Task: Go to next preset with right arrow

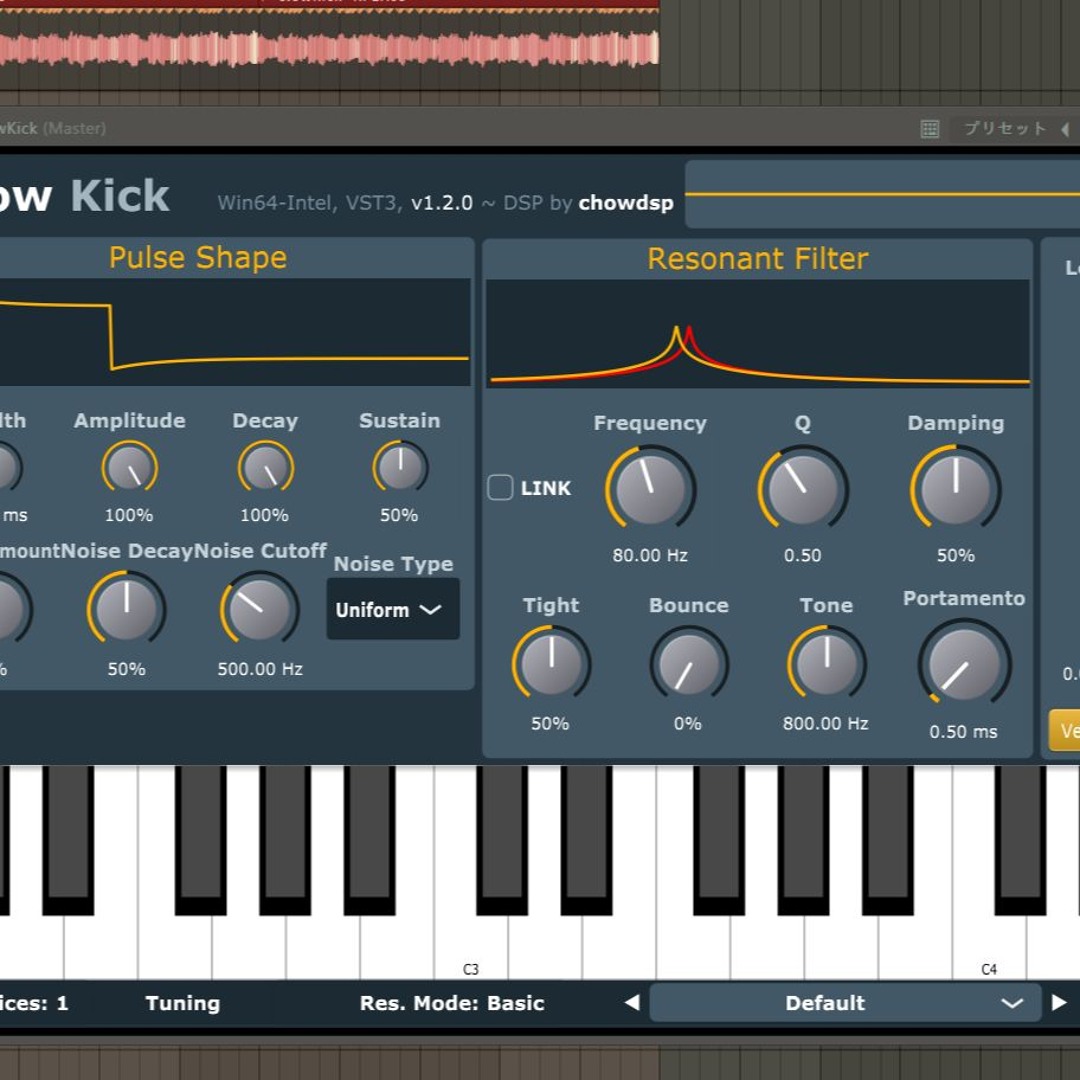Action: click(1059, 1002)
